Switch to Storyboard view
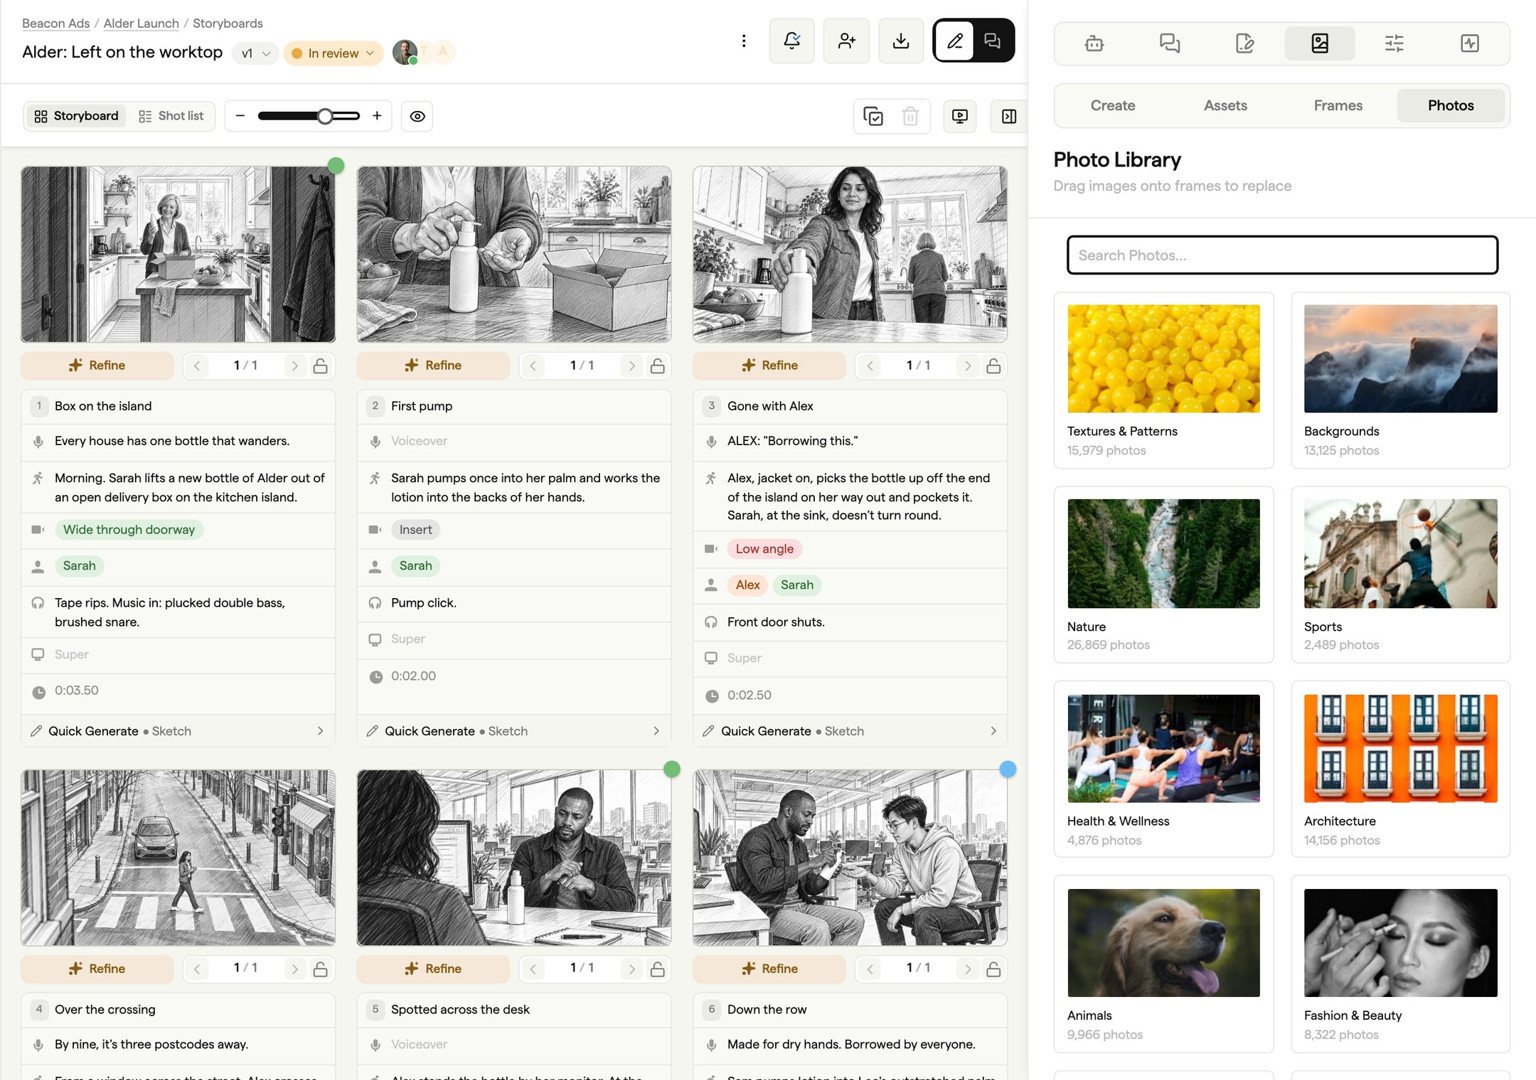The image size is (1536, 1080). coord(77,116)
